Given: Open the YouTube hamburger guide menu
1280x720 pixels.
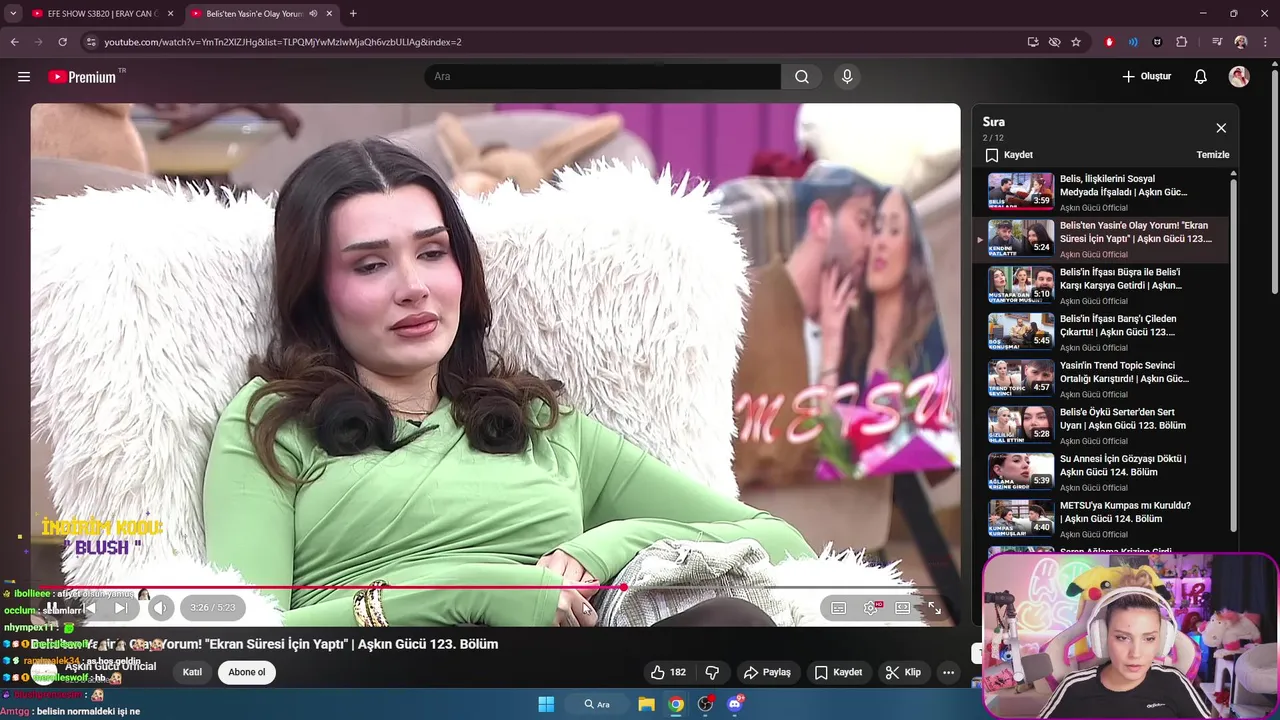Looking at the screenshot, I should pyautogui.click(x=24, y=77).
